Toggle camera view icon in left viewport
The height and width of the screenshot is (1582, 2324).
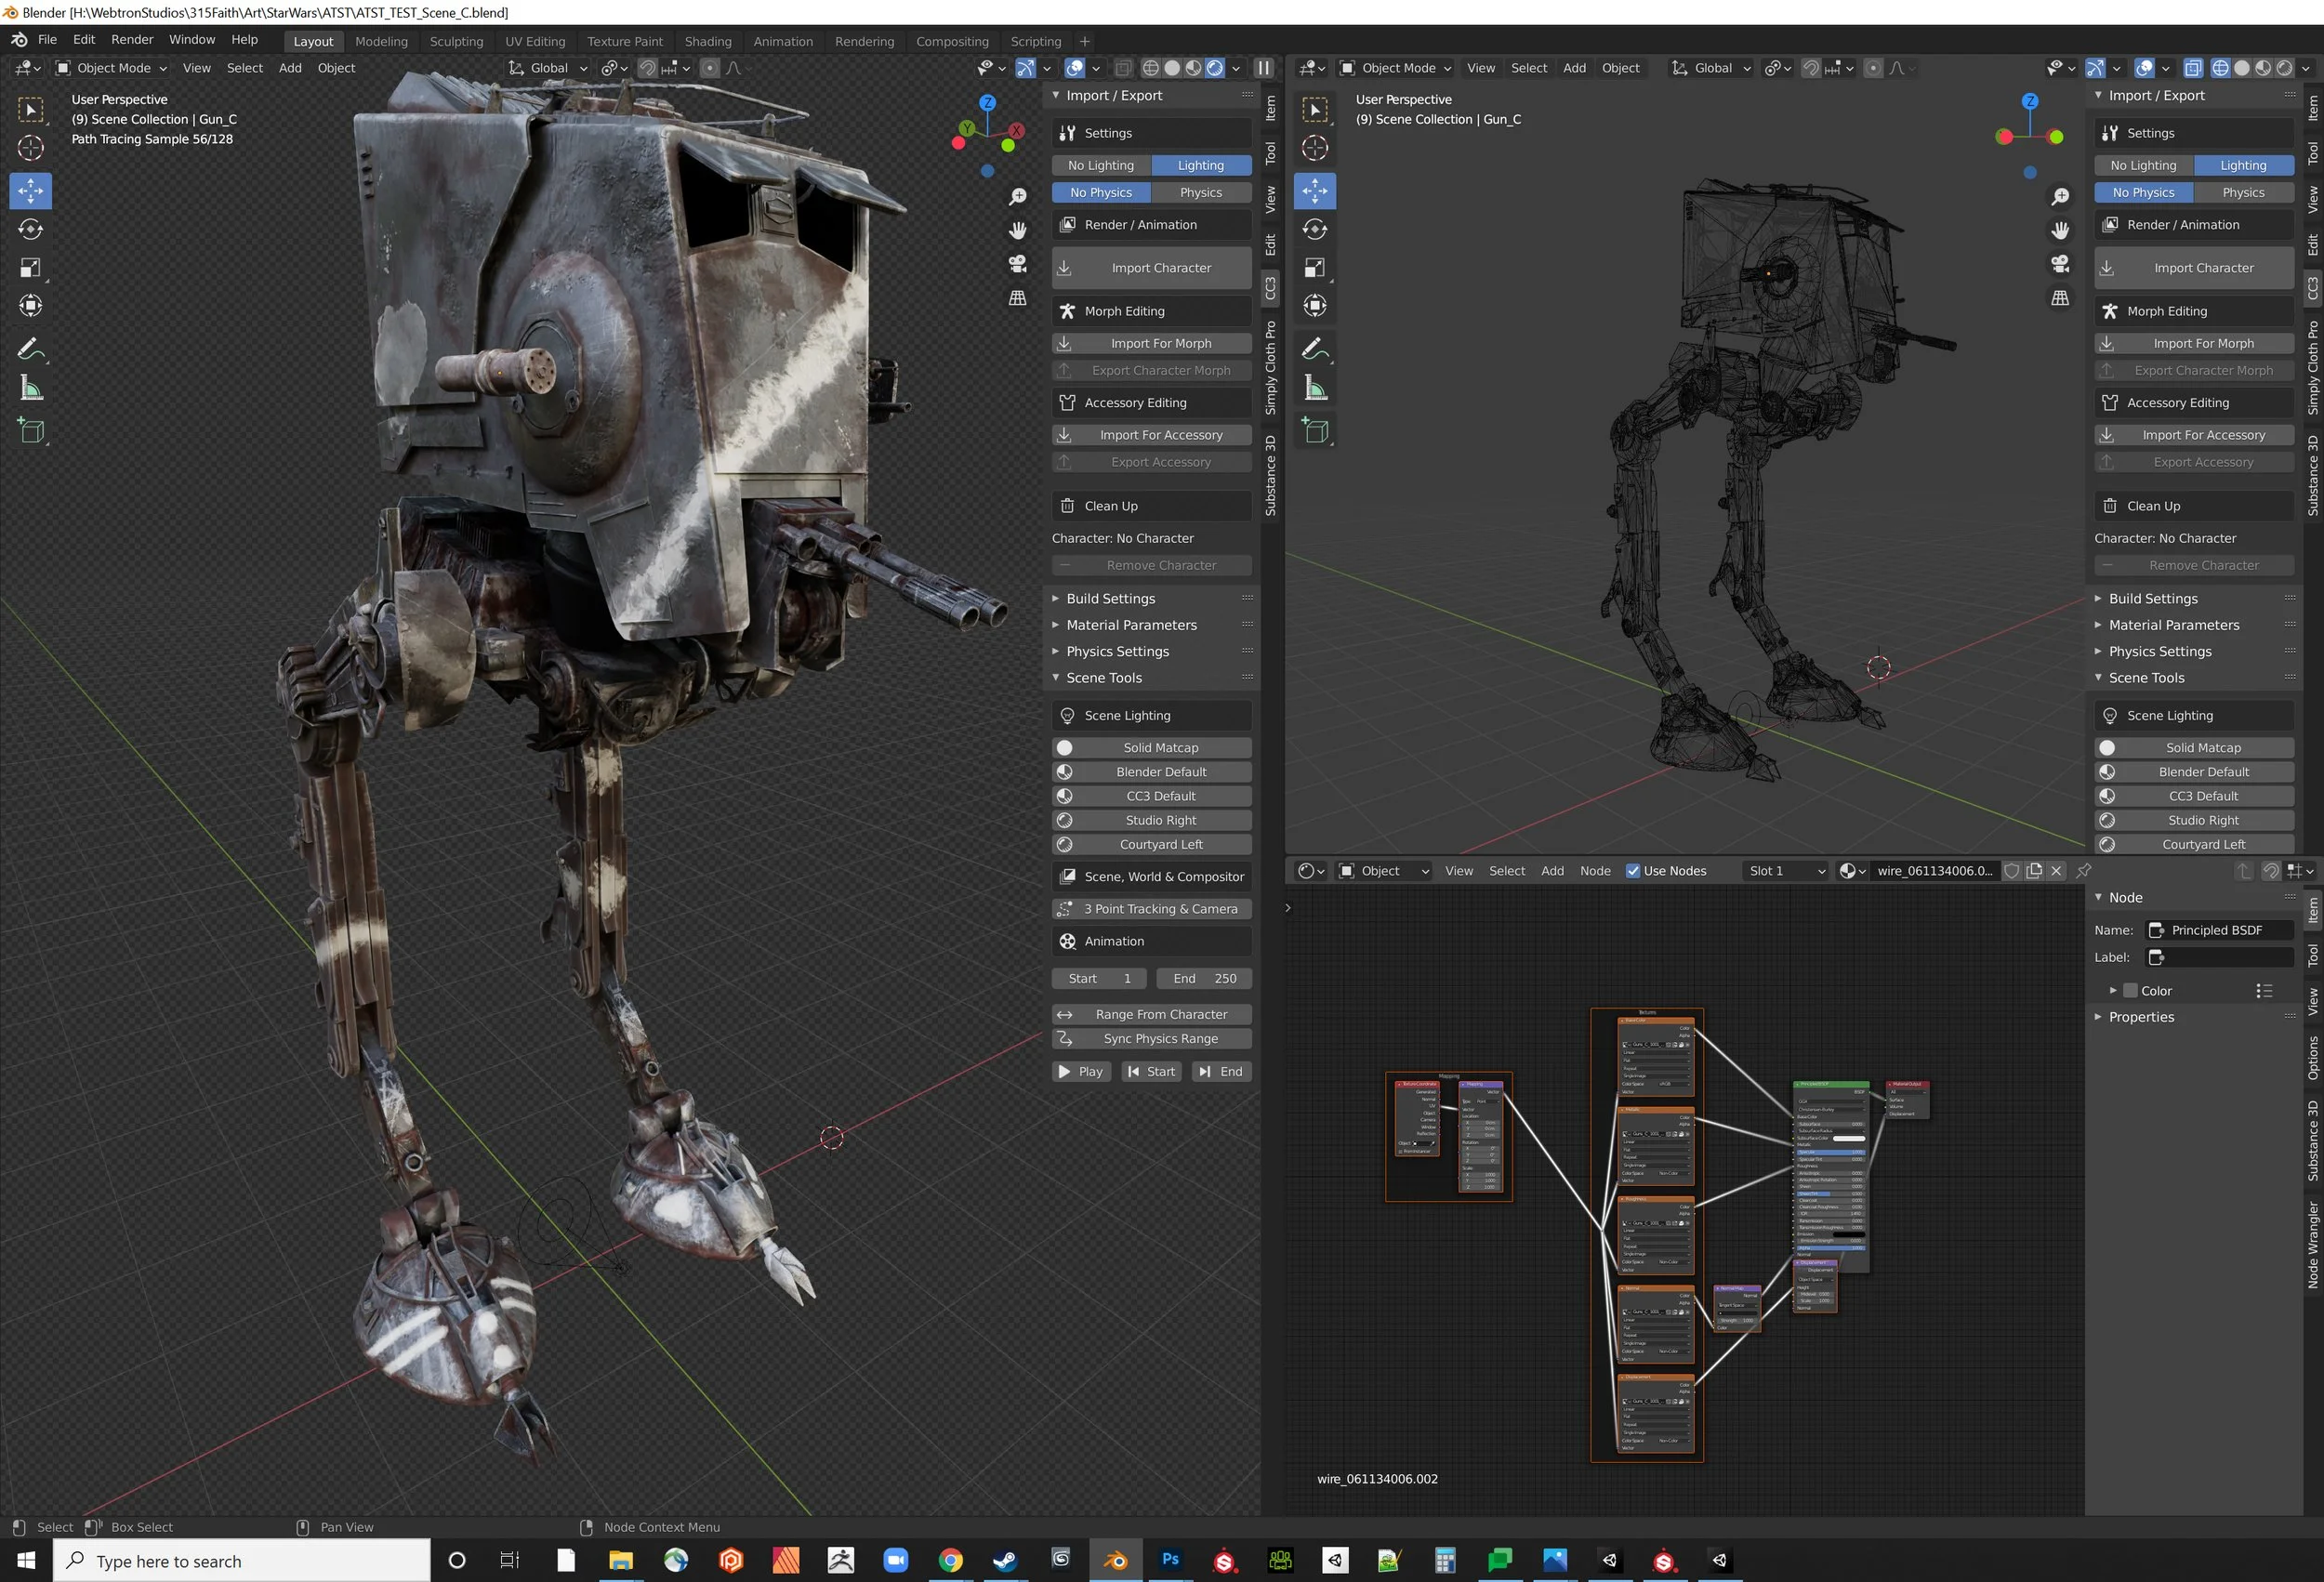(x=1018, y=264)
